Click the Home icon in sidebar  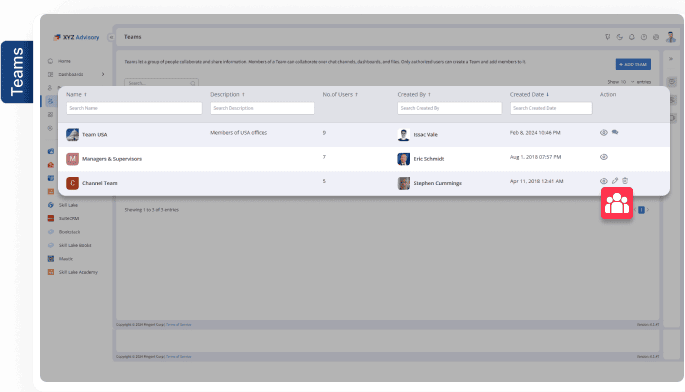[x=50, y=61]
